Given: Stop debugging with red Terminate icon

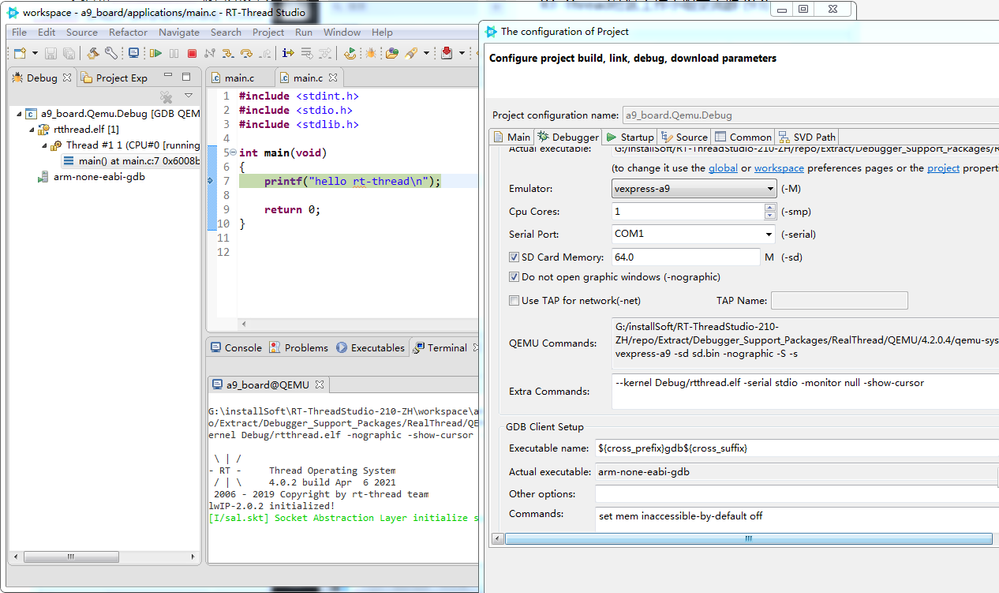Looking at the screenshot, I should [x=192, y=54].
